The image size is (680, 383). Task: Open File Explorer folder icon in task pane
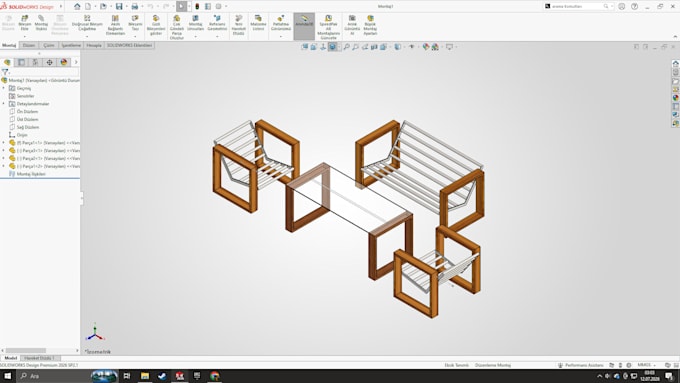676,81
